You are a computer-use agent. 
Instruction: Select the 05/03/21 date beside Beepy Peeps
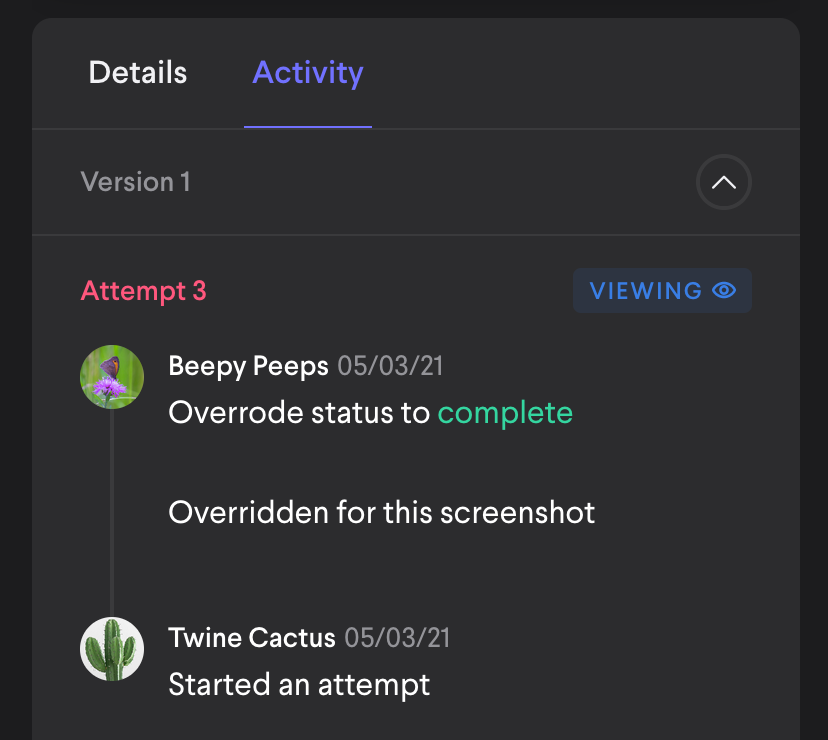click(x=390, y=366)
